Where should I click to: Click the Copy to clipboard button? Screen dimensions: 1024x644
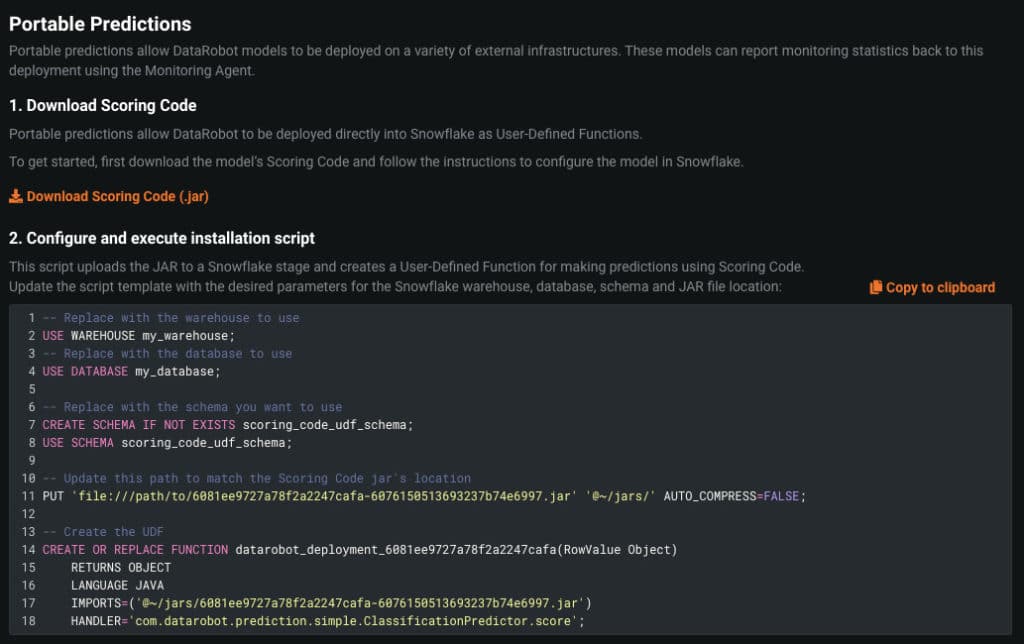tap(933, 287)
